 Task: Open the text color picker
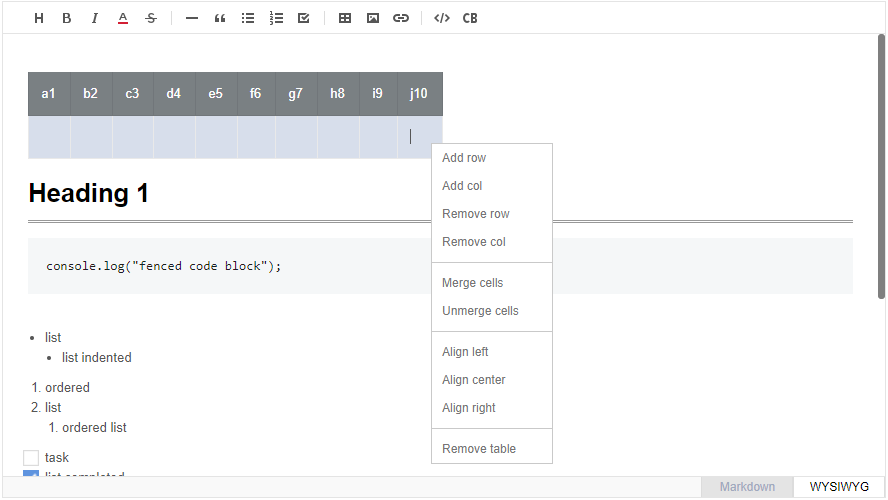click(123, 18)
